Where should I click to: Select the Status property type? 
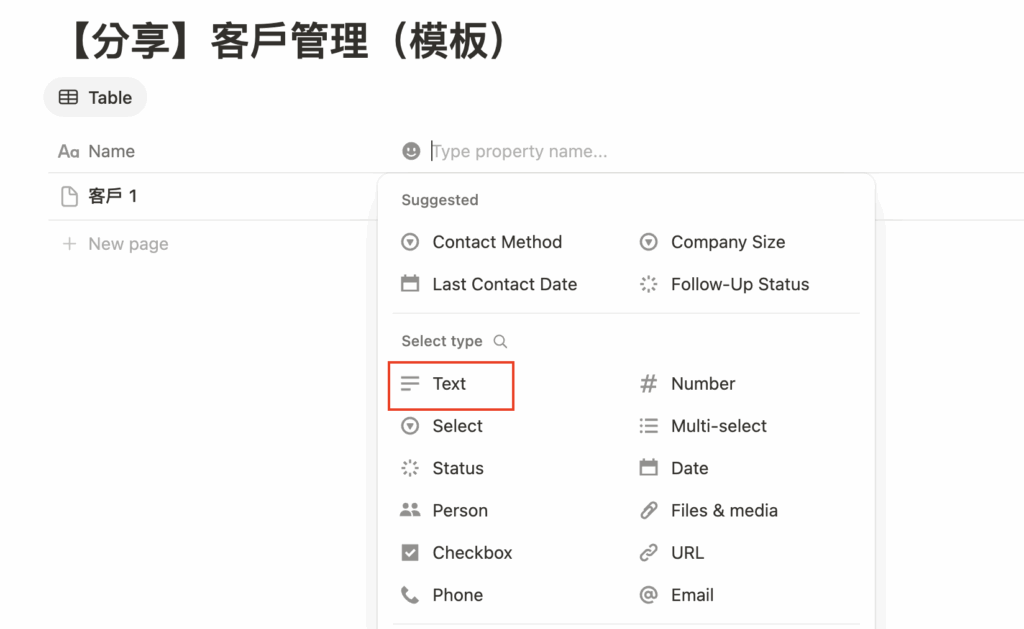pos(457,468)
